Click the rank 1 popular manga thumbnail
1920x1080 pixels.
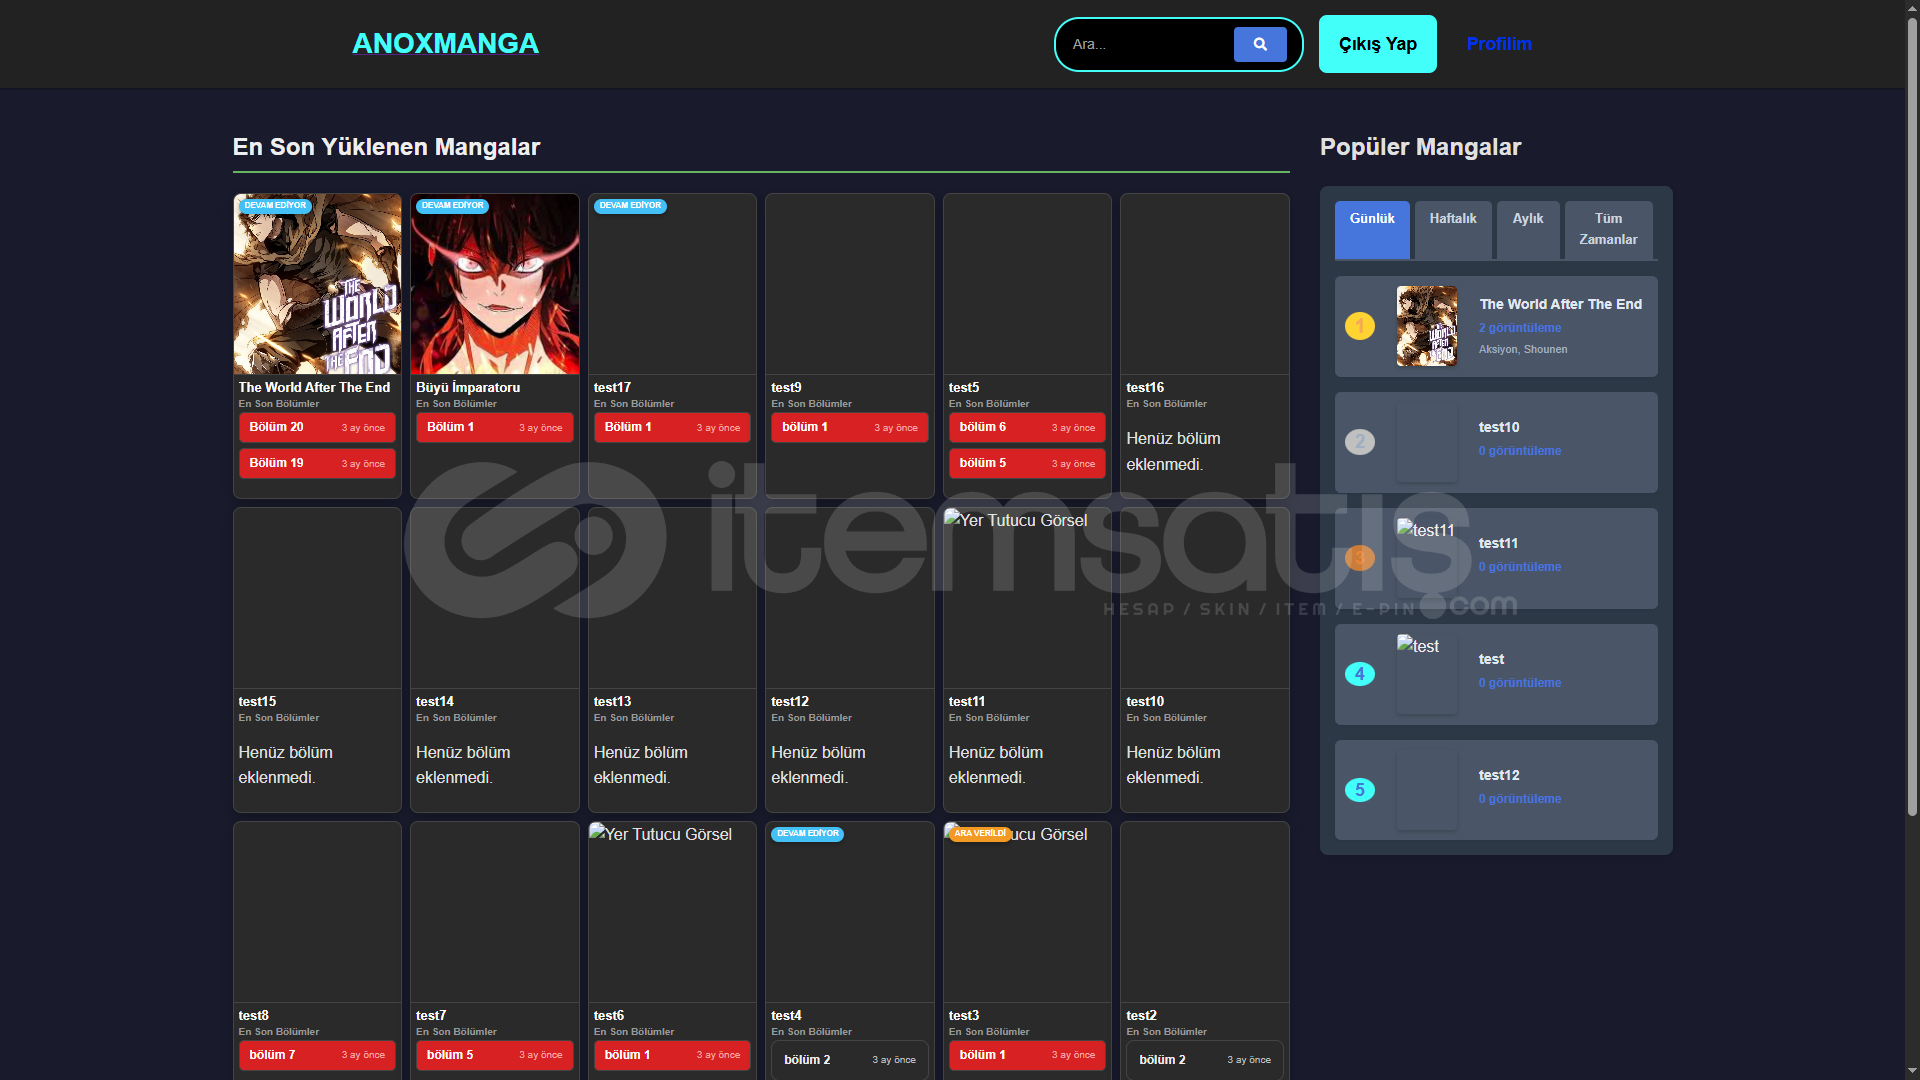point(1426,326)
